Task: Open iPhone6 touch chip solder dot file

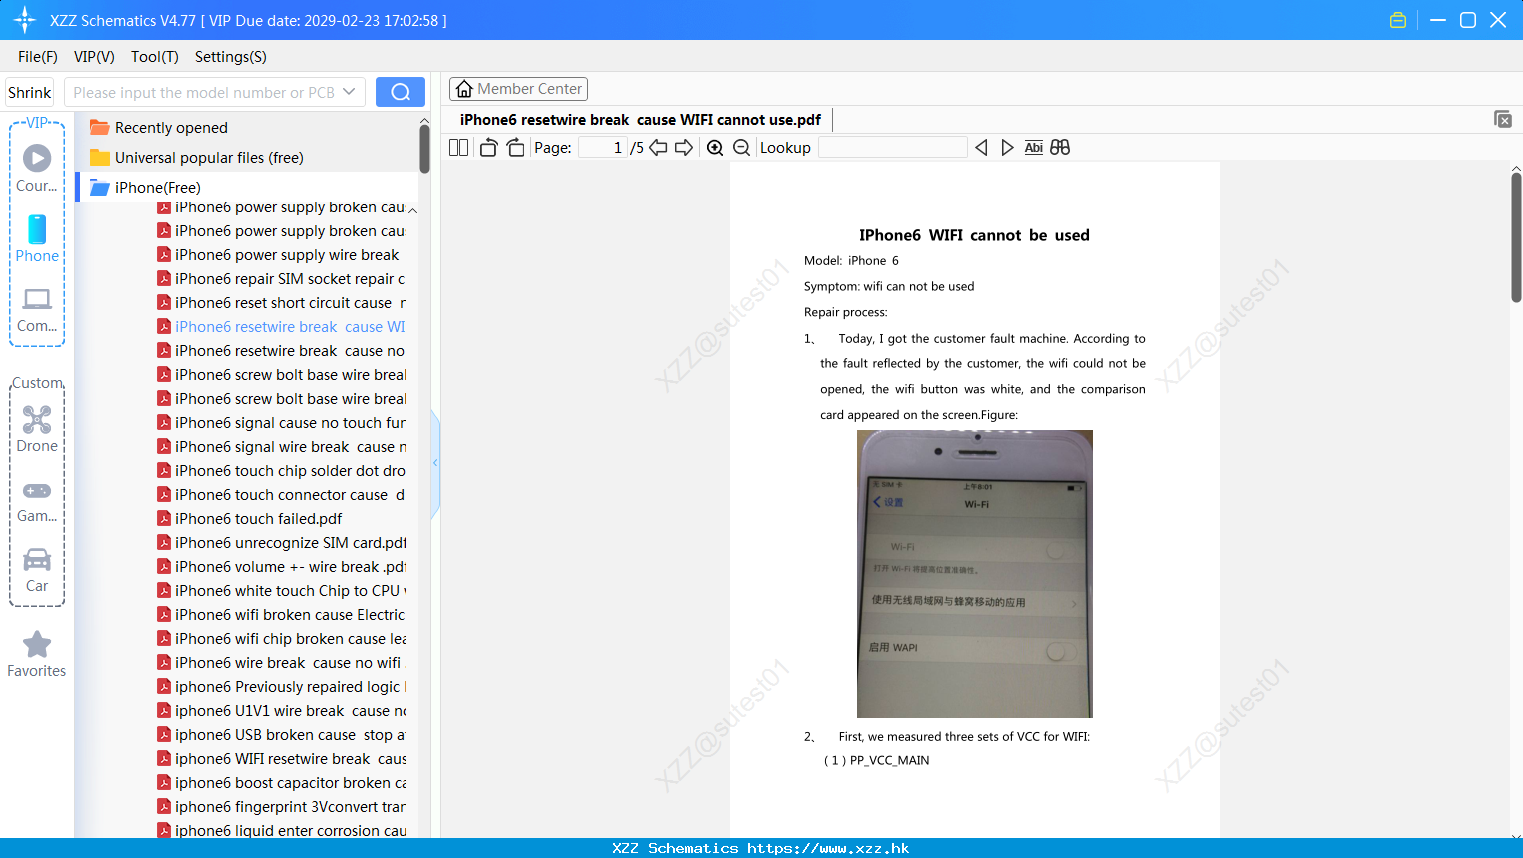Action: point(281,471)
